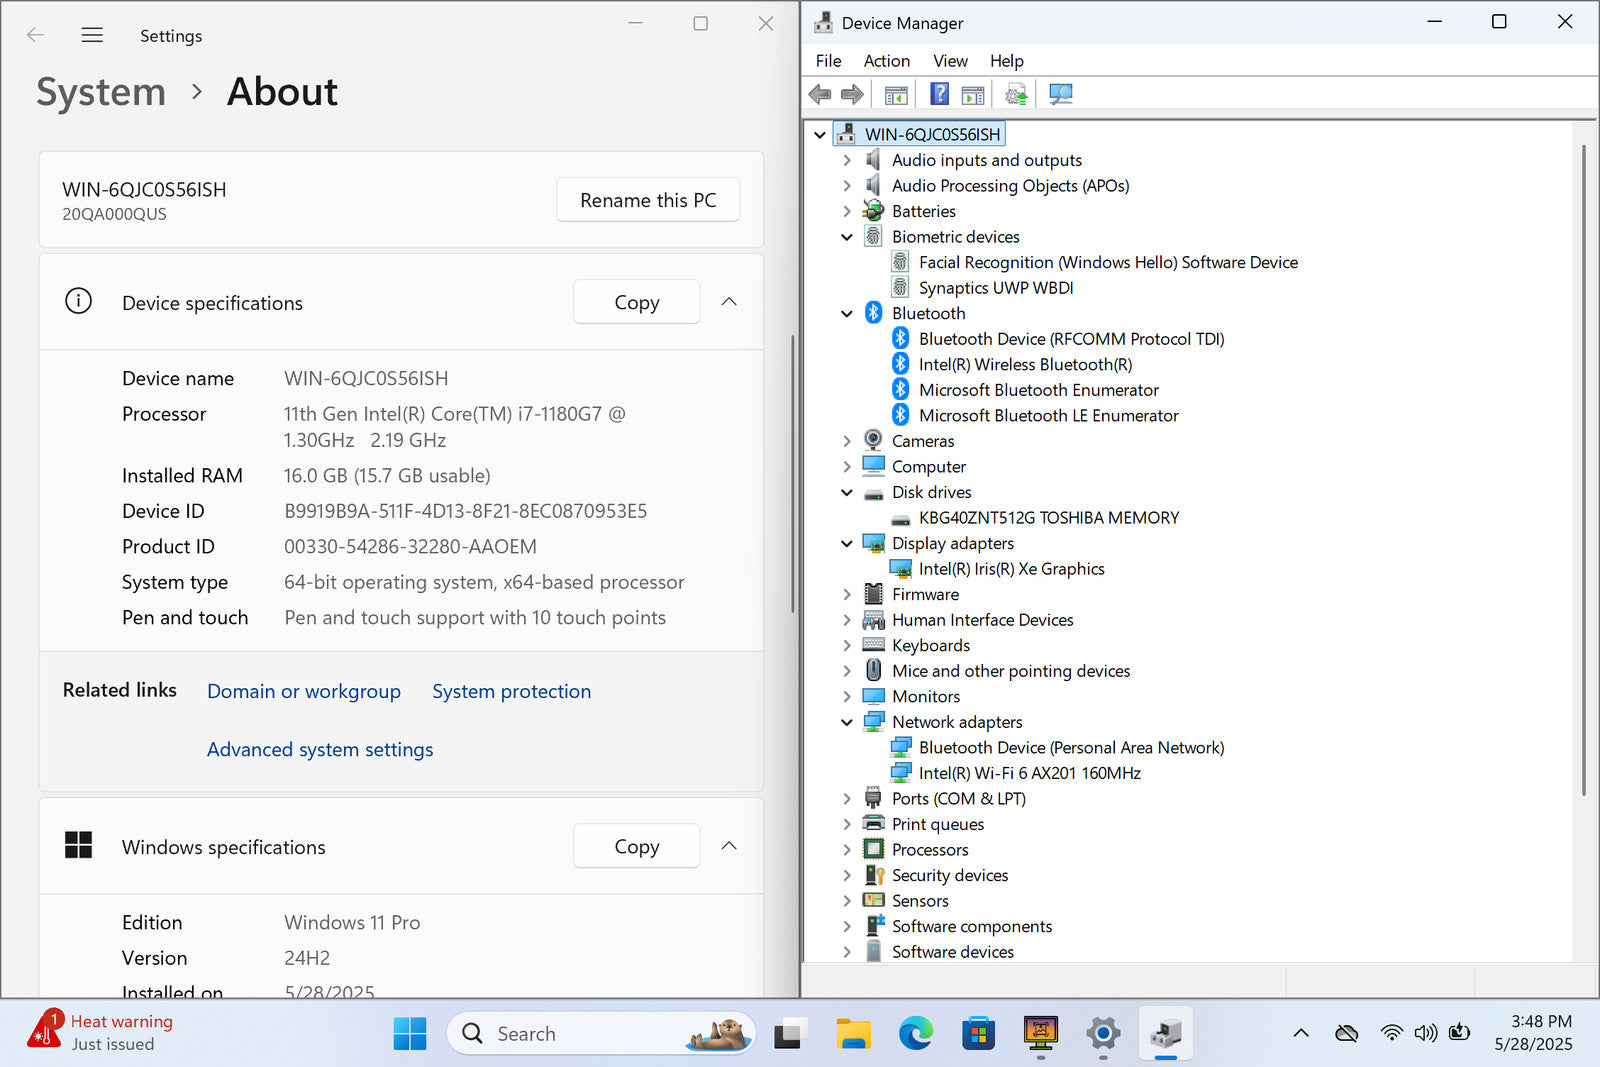The image size is (1600, 1067).
Task: Open the Action menu
Action: coord(886,61)
